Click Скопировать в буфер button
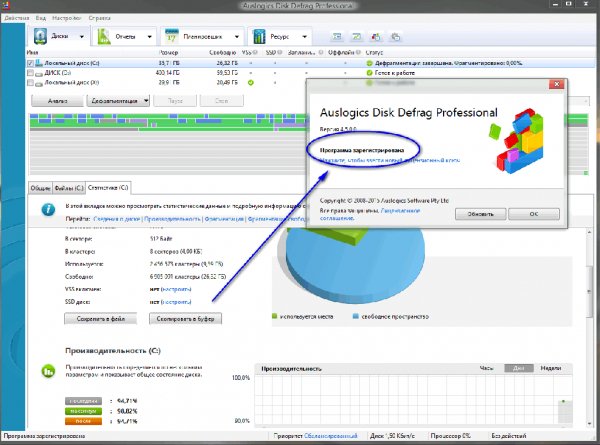600x445 pixels. 185,319
